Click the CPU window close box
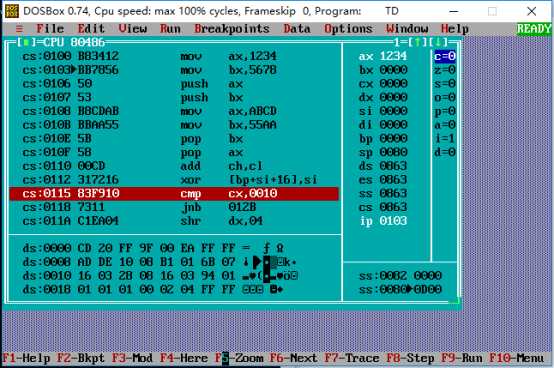This screenshot has height=368, width=554. point(26,43)
